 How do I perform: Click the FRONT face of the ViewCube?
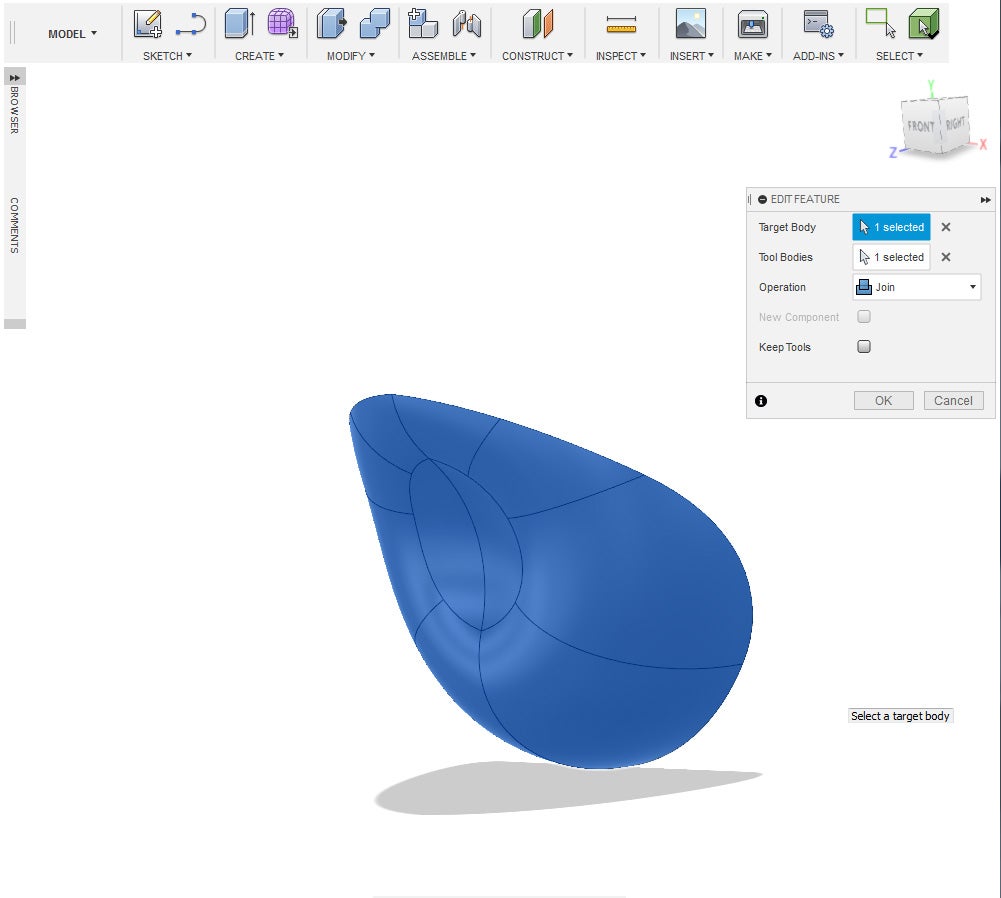(920, 127)
